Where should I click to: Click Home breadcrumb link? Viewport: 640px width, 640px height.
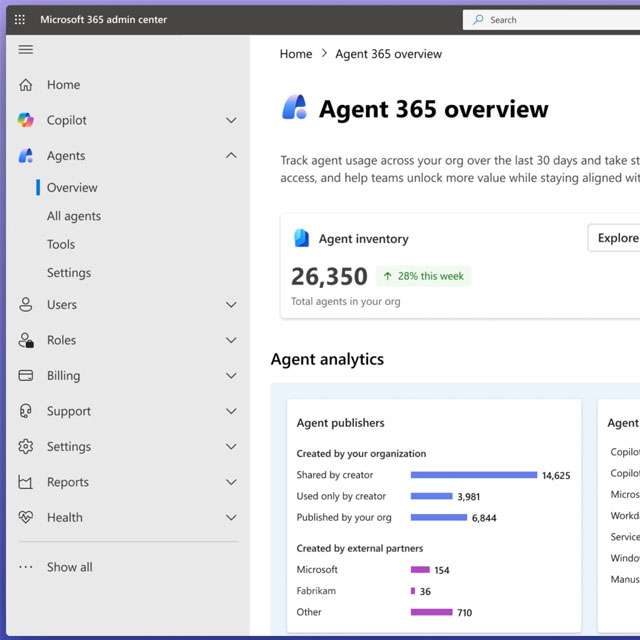pyautogui.click(x=296, y=54)
